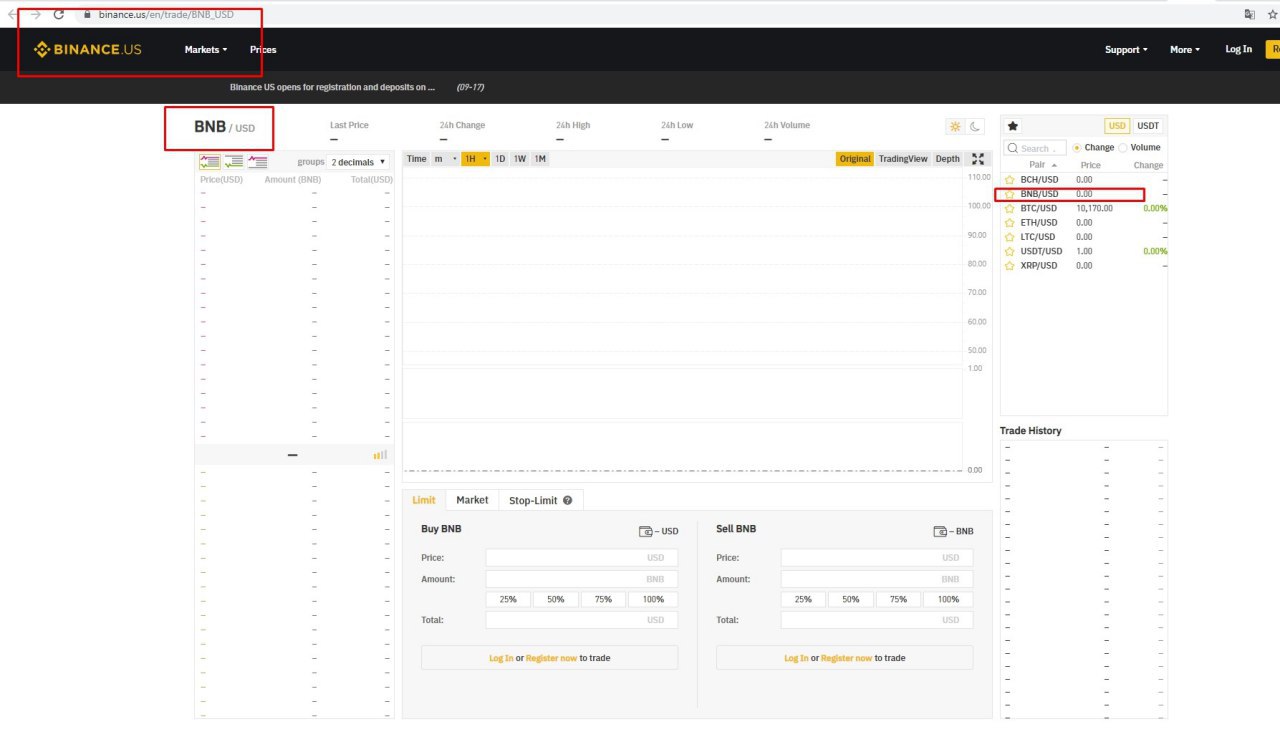Open the Markets dropdown menu

[x=206, y=50]
